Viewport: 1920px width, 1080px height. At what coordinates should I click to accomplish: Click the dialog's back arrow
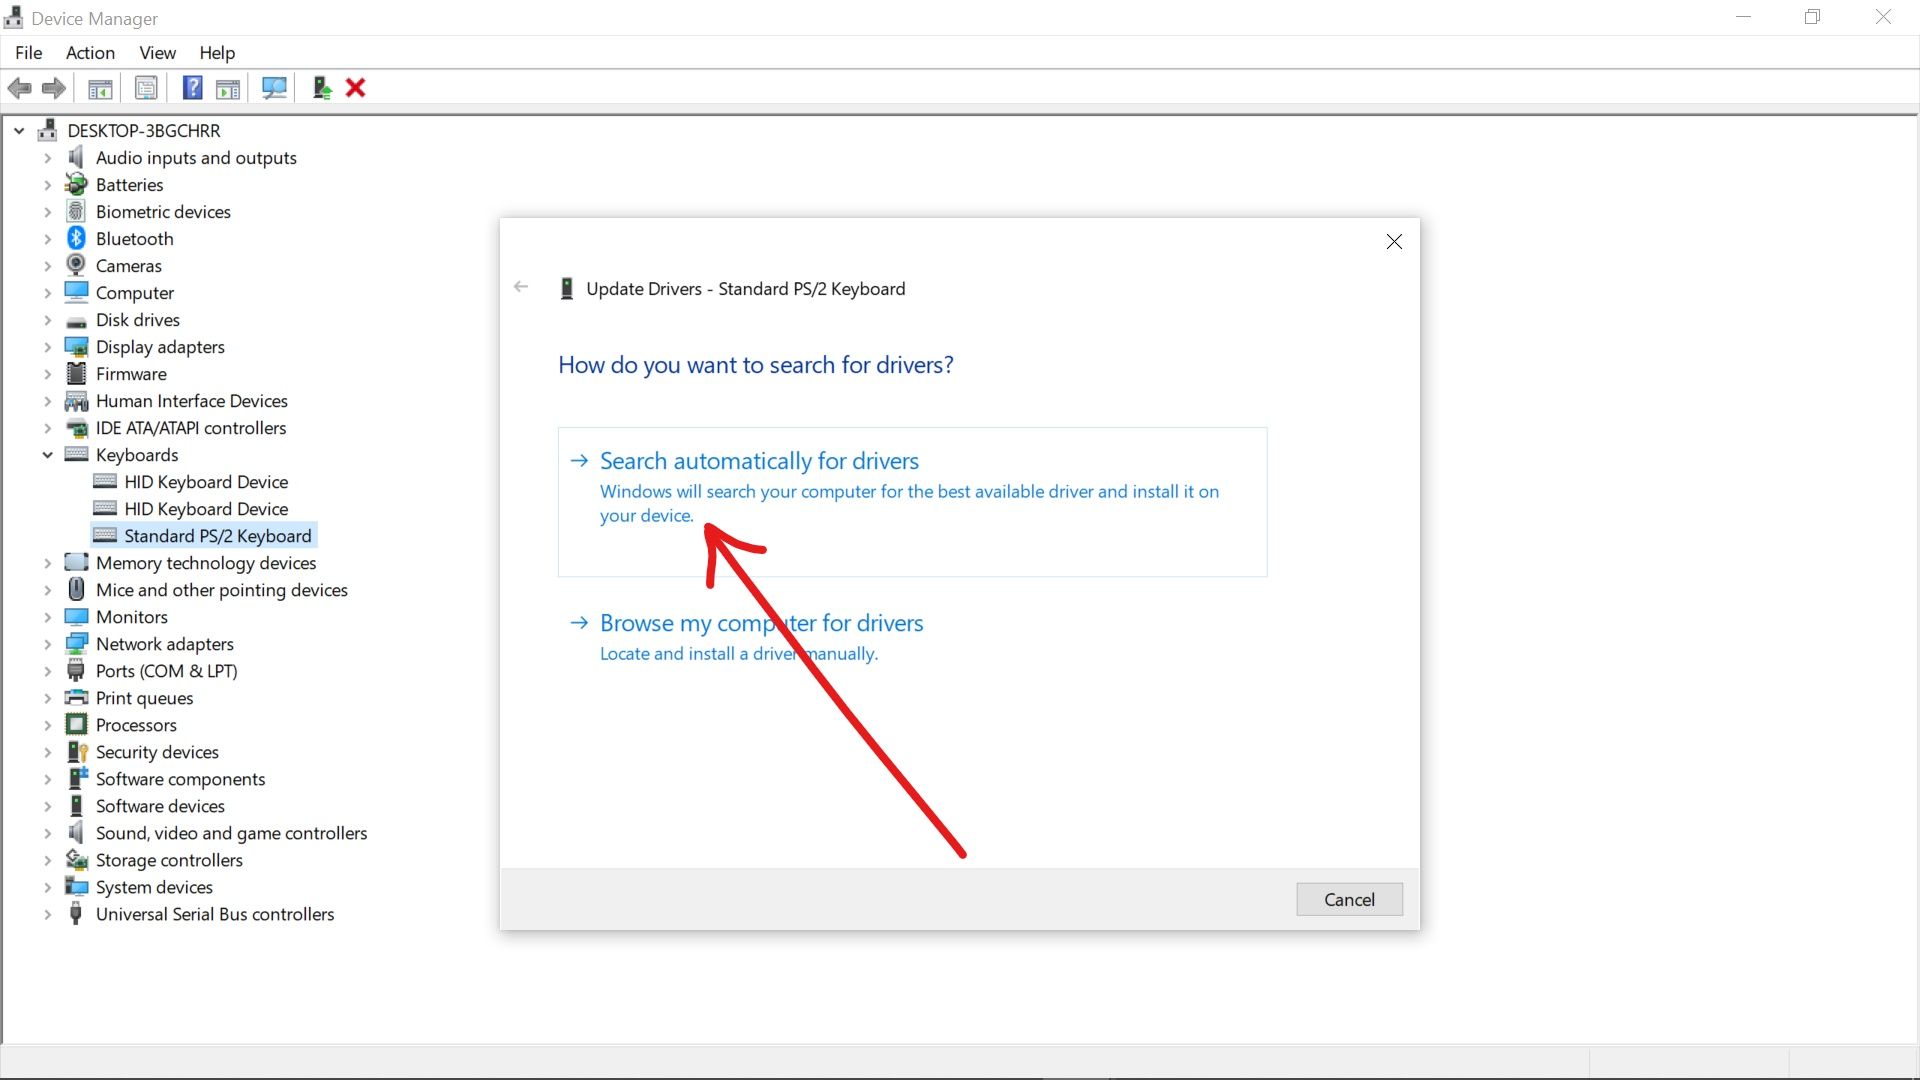[521, 287]
